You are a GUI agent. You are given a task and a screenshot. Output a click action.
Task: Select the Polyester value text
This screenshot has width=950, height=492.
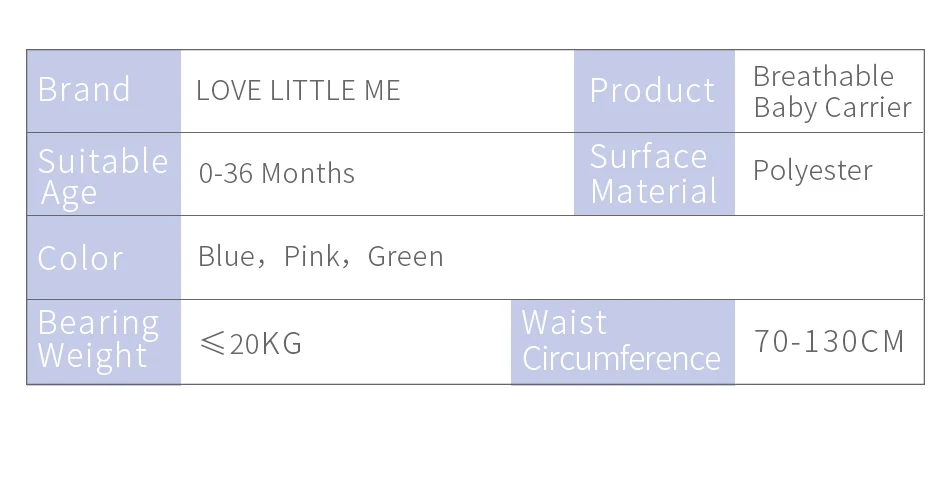click(x=812, y=171)
